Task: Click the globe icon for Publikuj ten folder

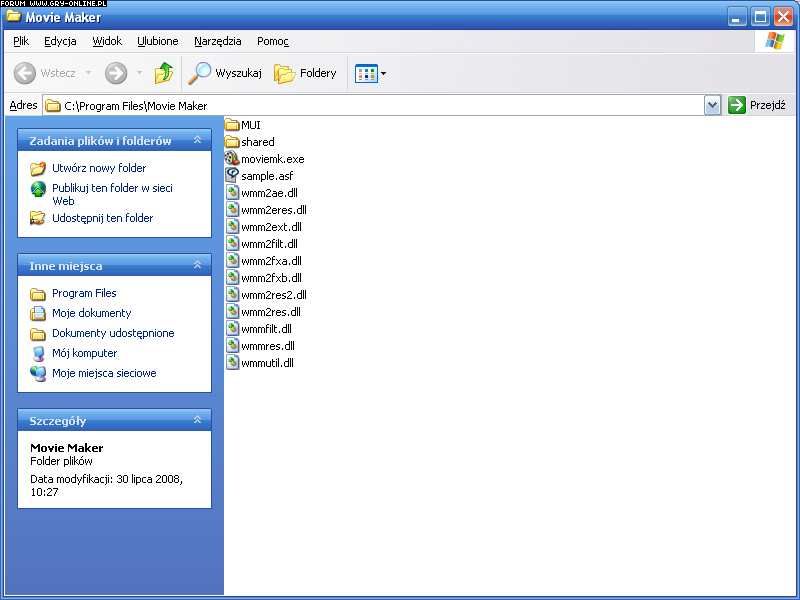Action: pyautogui.click(x=38, y=189)
